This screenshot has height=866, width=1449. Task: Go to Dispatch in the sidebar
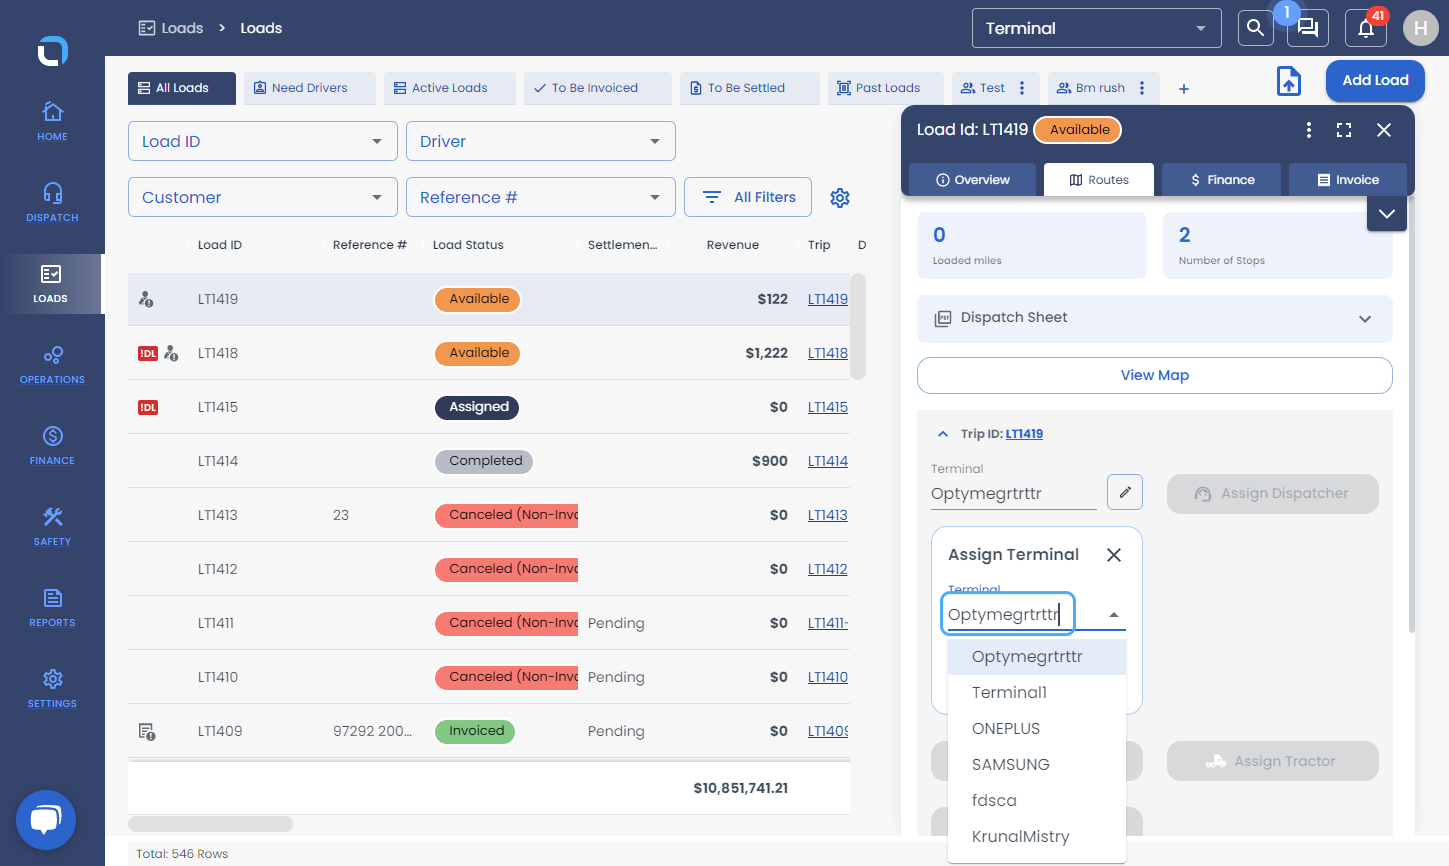(x=52, y=202)
